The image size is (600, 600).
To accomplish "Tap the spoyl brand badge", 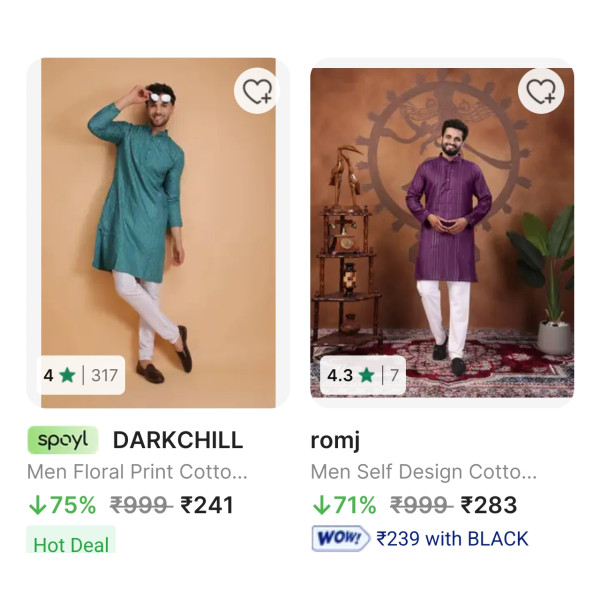I will click(63, 440).
